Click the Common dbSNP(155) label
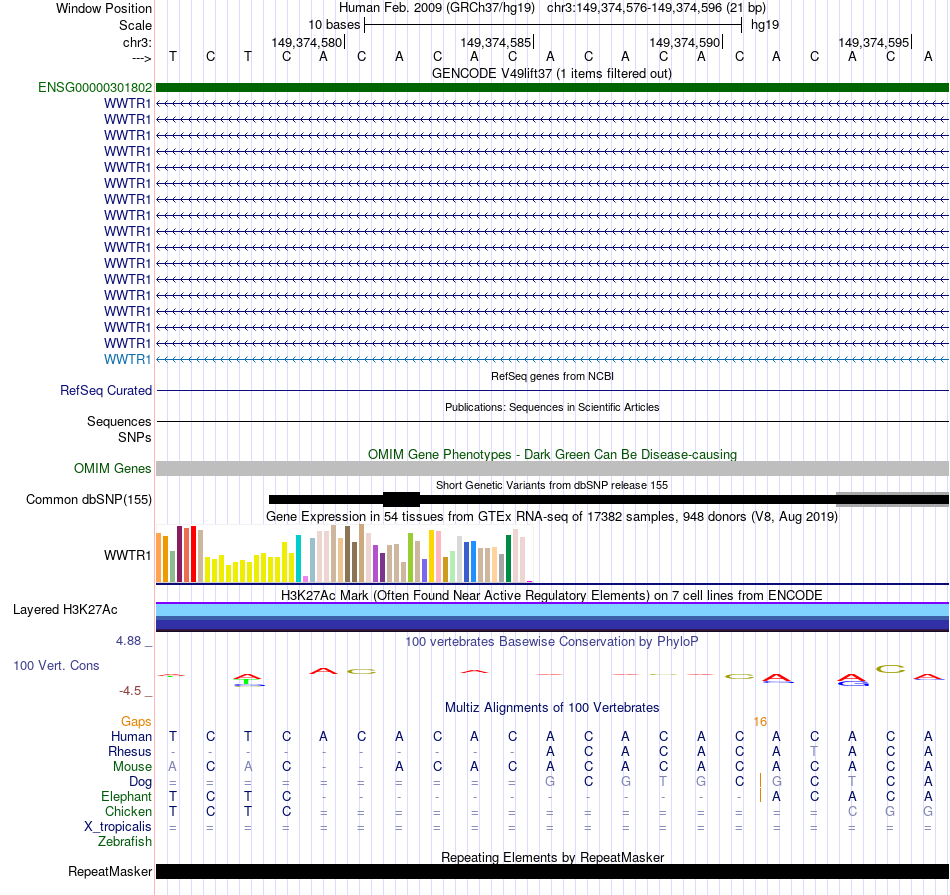This screenshot has height=895, width=950. 88,499
